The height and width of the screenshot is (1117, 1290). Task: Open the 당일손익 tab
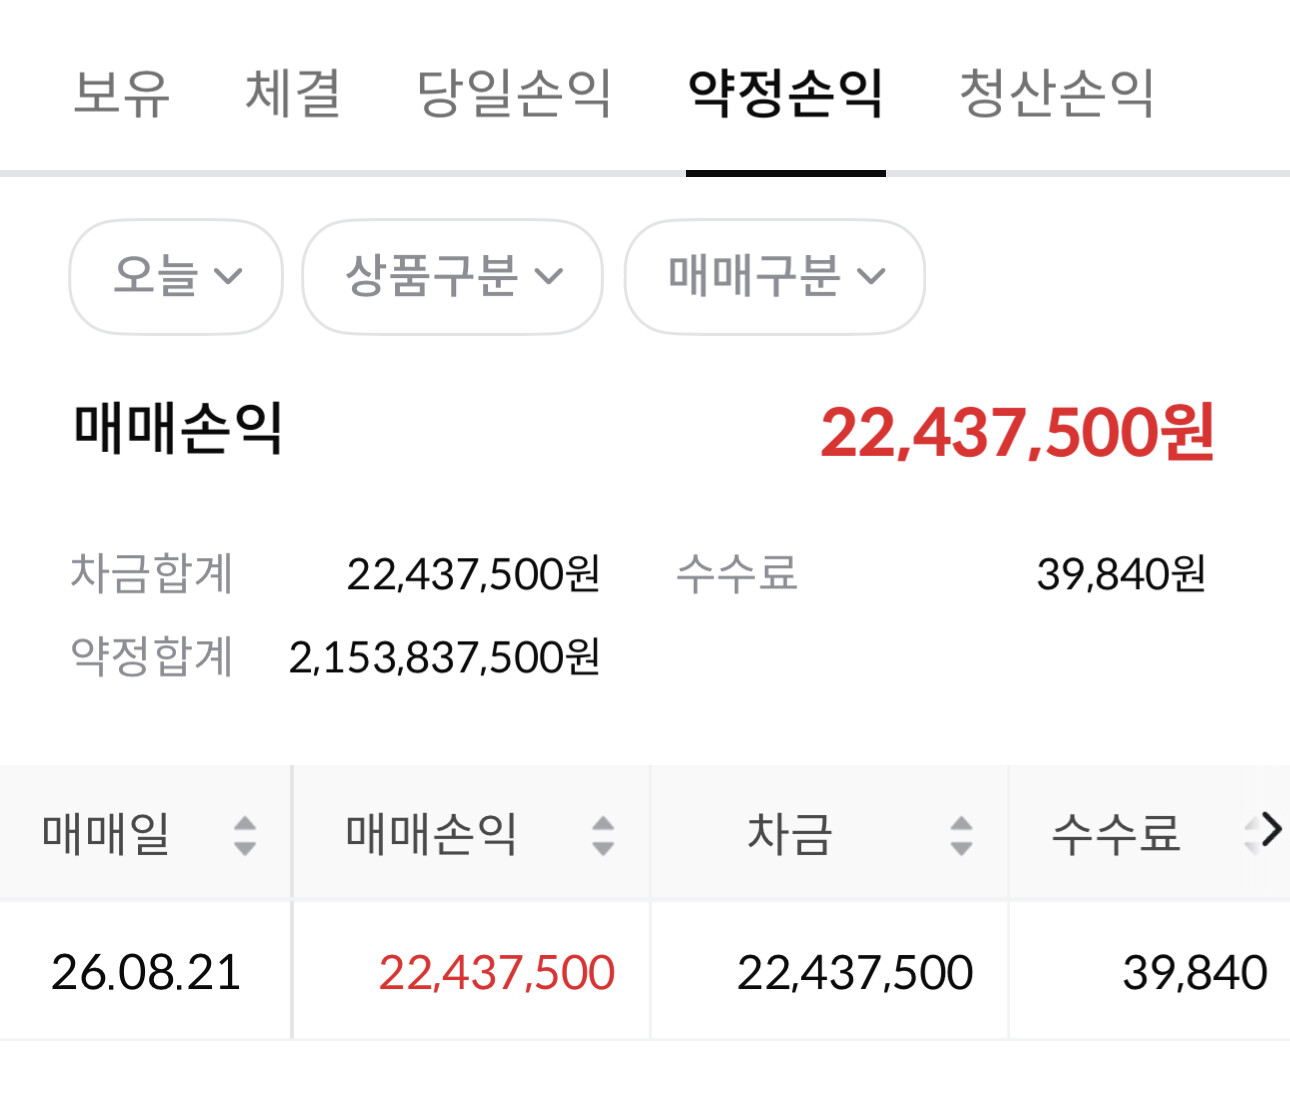coord(514,94)
